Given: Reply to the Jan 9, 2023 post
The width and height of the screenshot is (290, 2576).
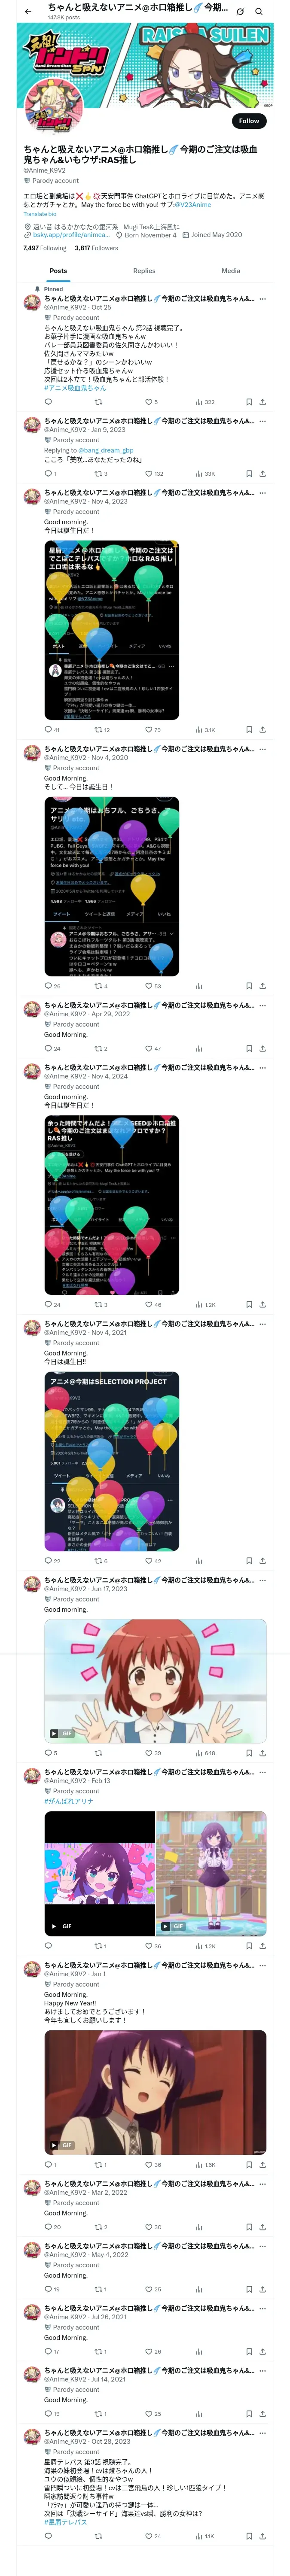Looking at the screenshot, I should [x=50, y=474].
